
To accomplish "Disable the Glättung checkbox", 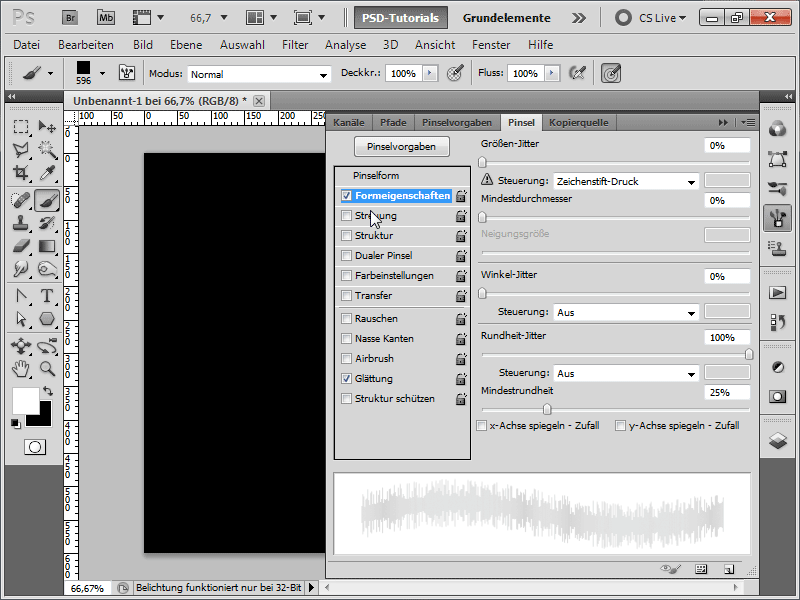I will [346, 379].
